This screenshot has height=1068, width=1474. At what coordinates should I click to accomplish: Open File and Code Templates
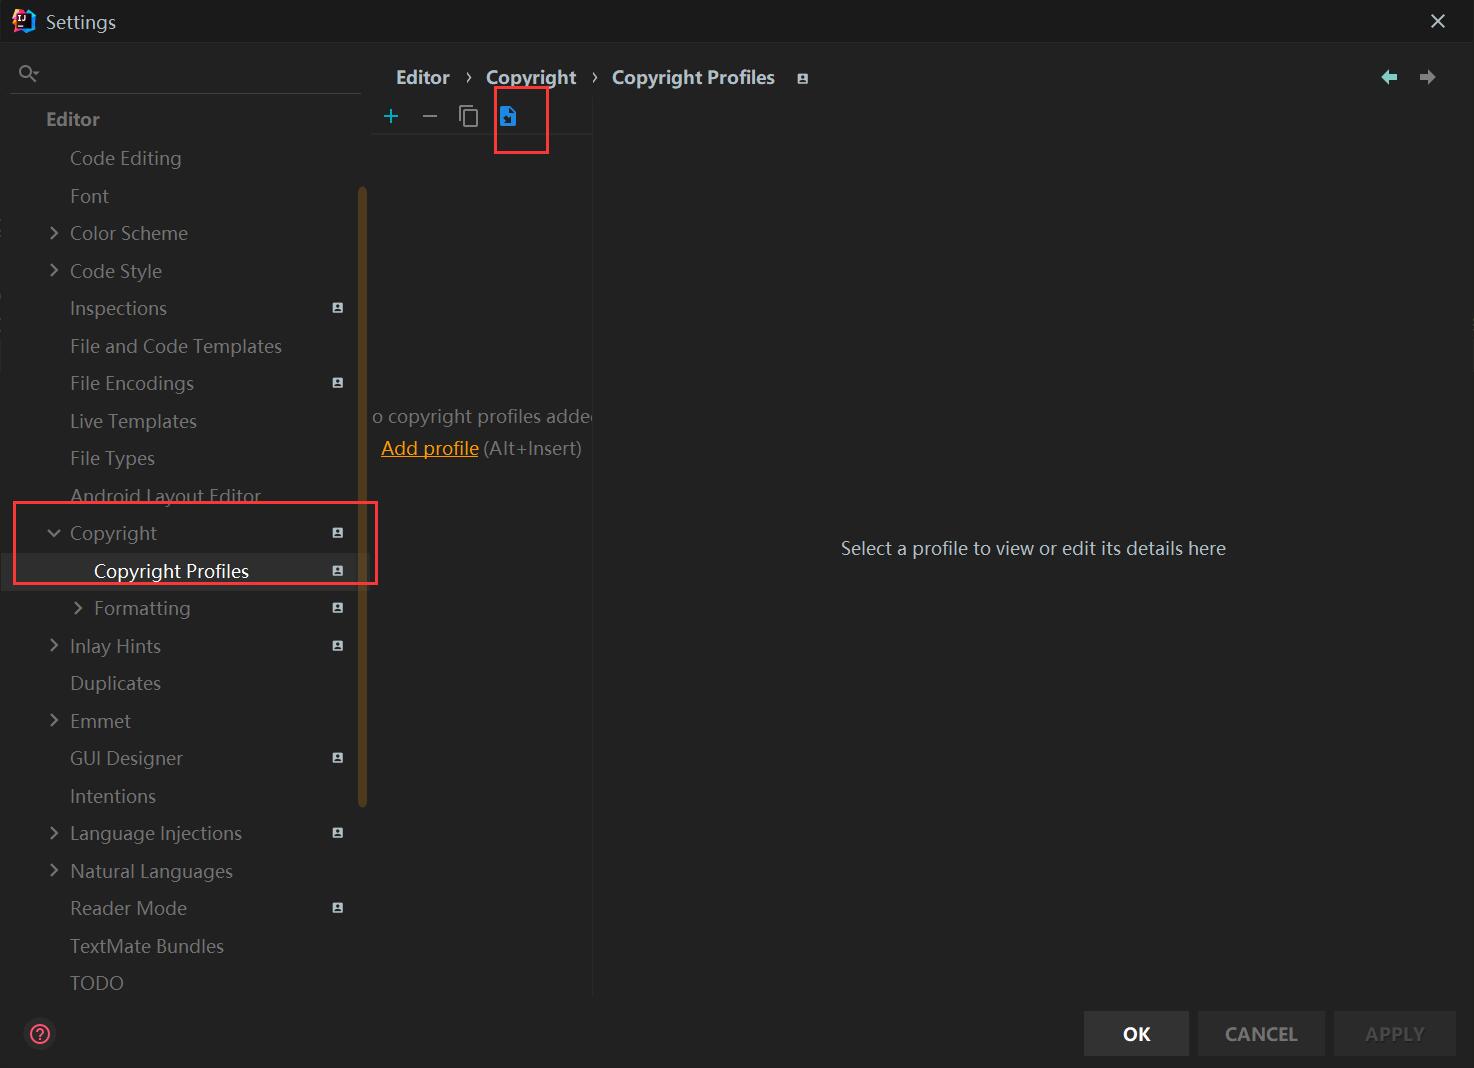pyautogui.click(x=176, y=346)
